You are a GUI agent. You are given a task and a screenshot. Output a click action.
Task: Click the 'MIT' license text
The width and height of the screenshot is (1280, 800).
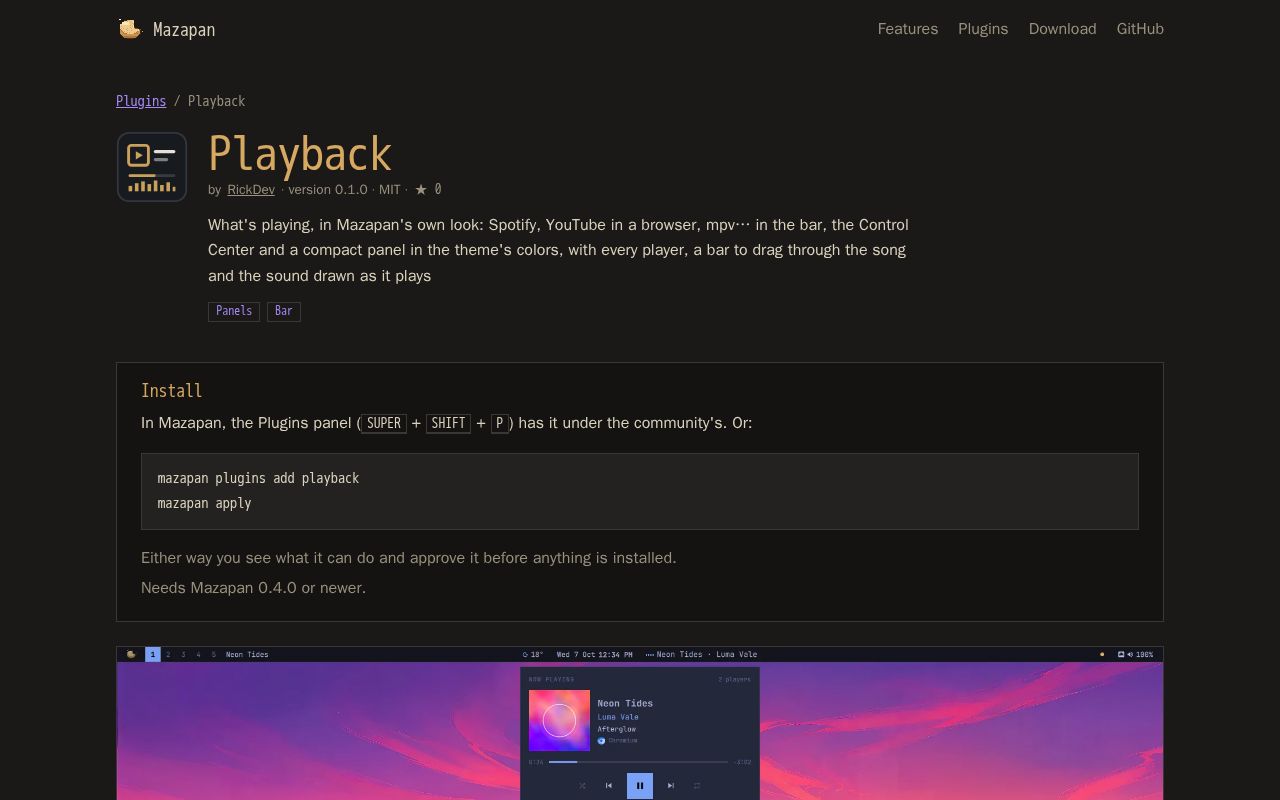[x=390, y=189]
